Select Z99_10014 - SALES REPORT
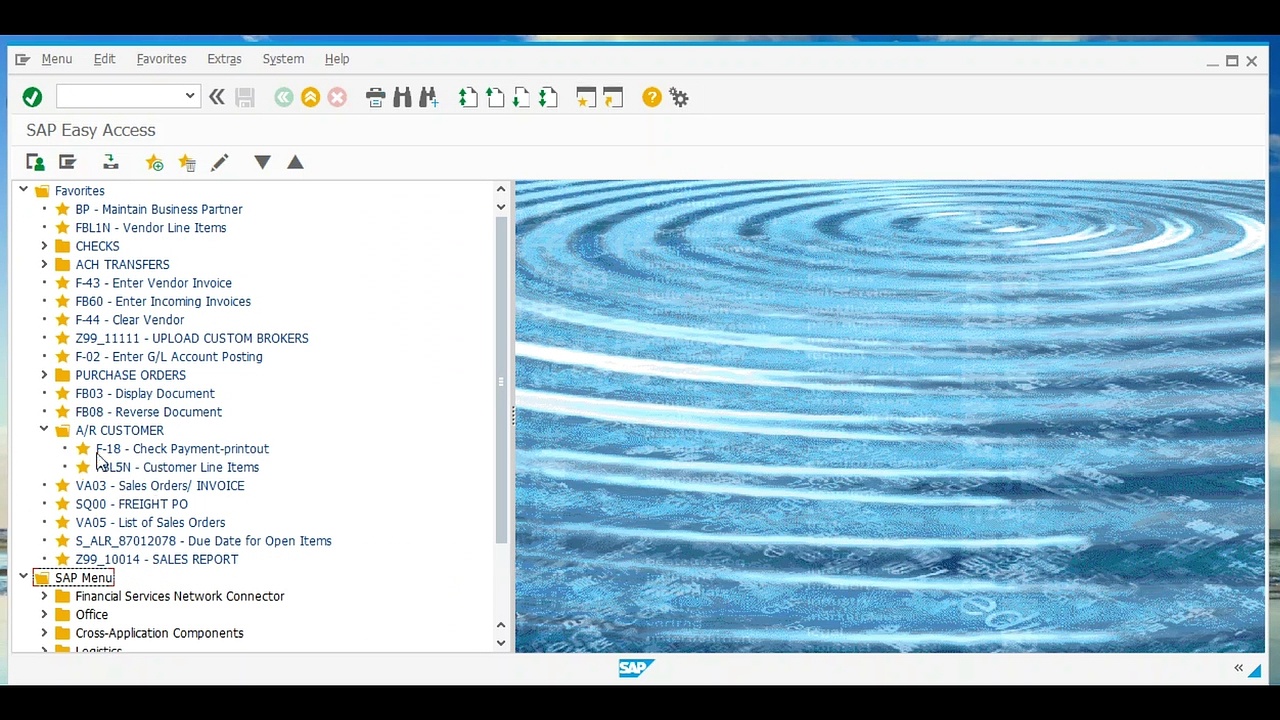 coord(157,559)
